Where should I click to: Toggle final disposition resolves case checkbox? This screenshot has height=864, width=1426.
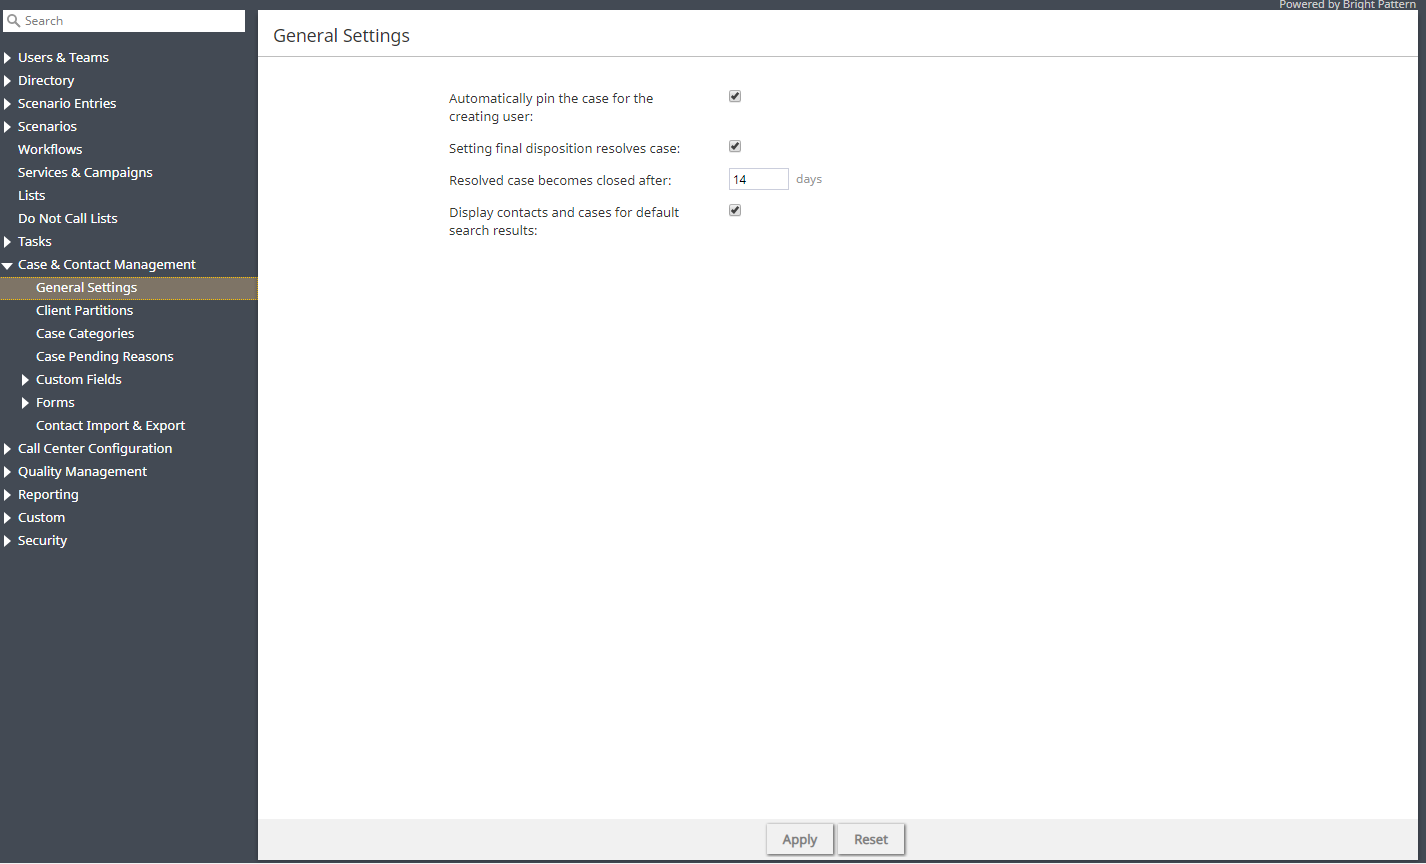pyautogui.click(x=735, y=147)
